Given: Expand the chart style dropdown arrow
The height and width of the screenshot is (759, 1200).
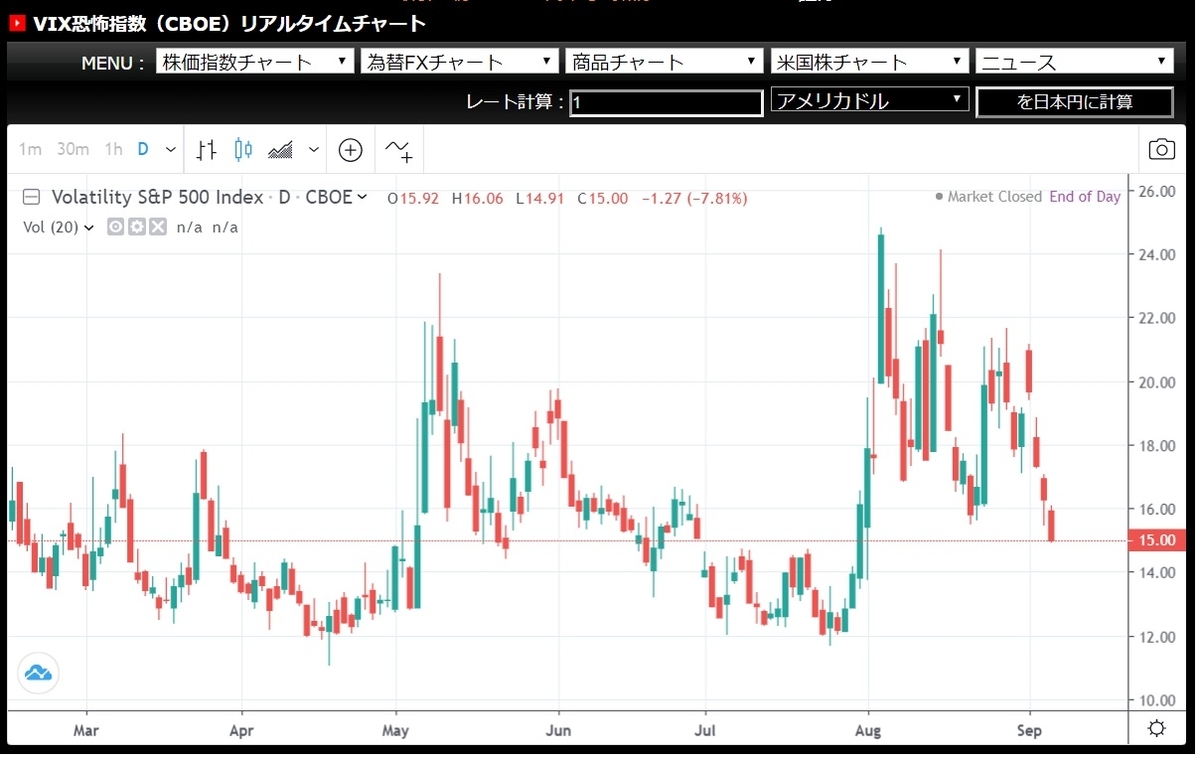Looking at the screenshot, I should pos(314,150).
